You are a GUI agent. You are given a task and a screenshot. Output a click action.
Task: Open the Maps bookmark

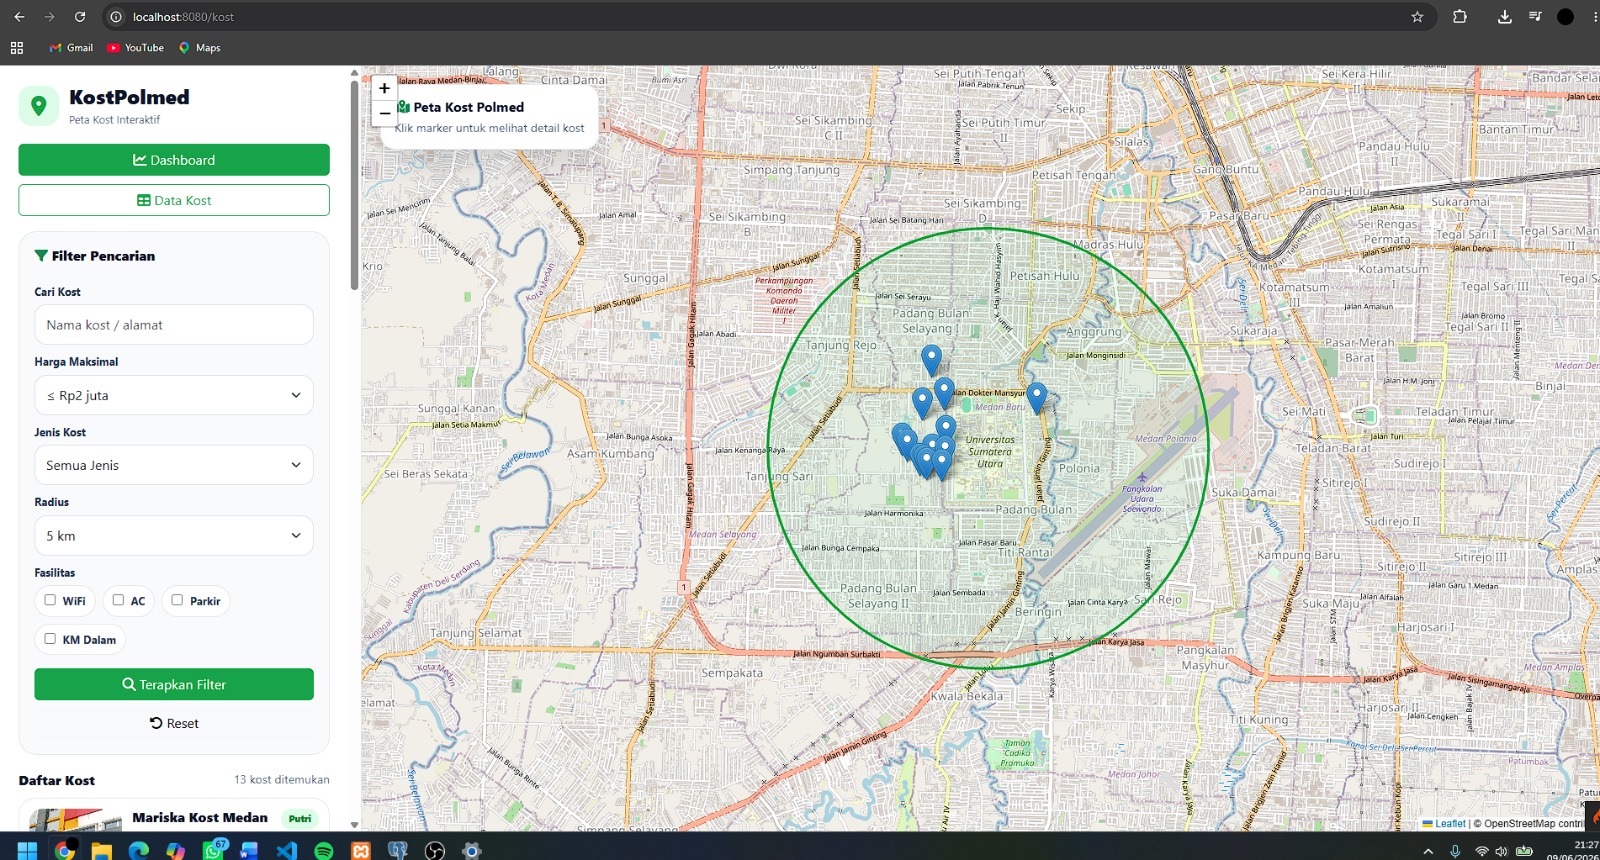(x=200, y=48)
